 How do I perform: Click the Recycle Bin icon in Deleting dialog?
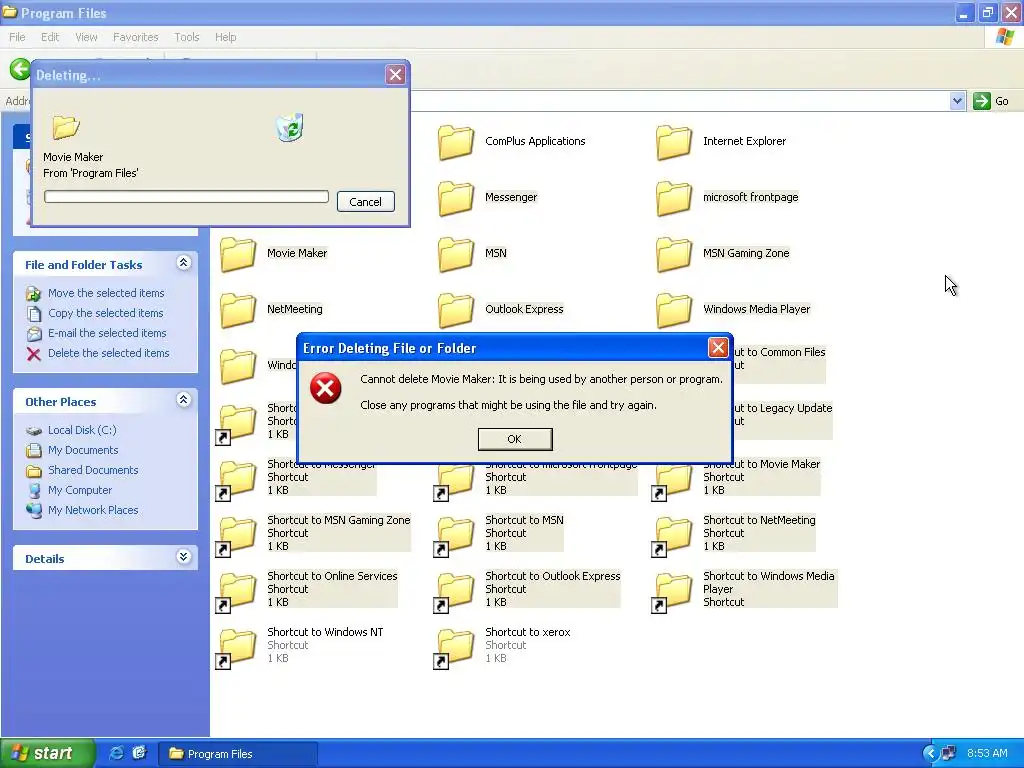coord(290,127)
